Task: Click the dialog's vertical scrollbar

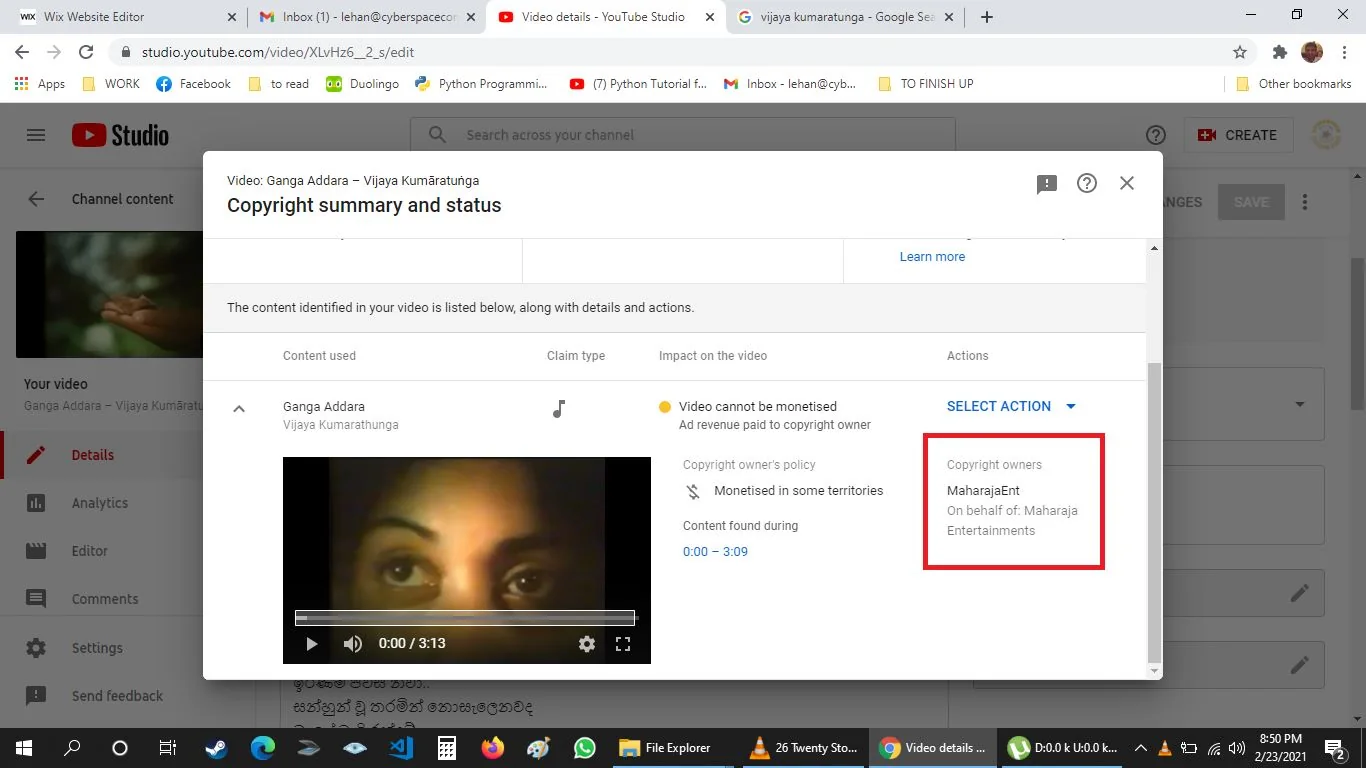Action: pos(1154,512)
